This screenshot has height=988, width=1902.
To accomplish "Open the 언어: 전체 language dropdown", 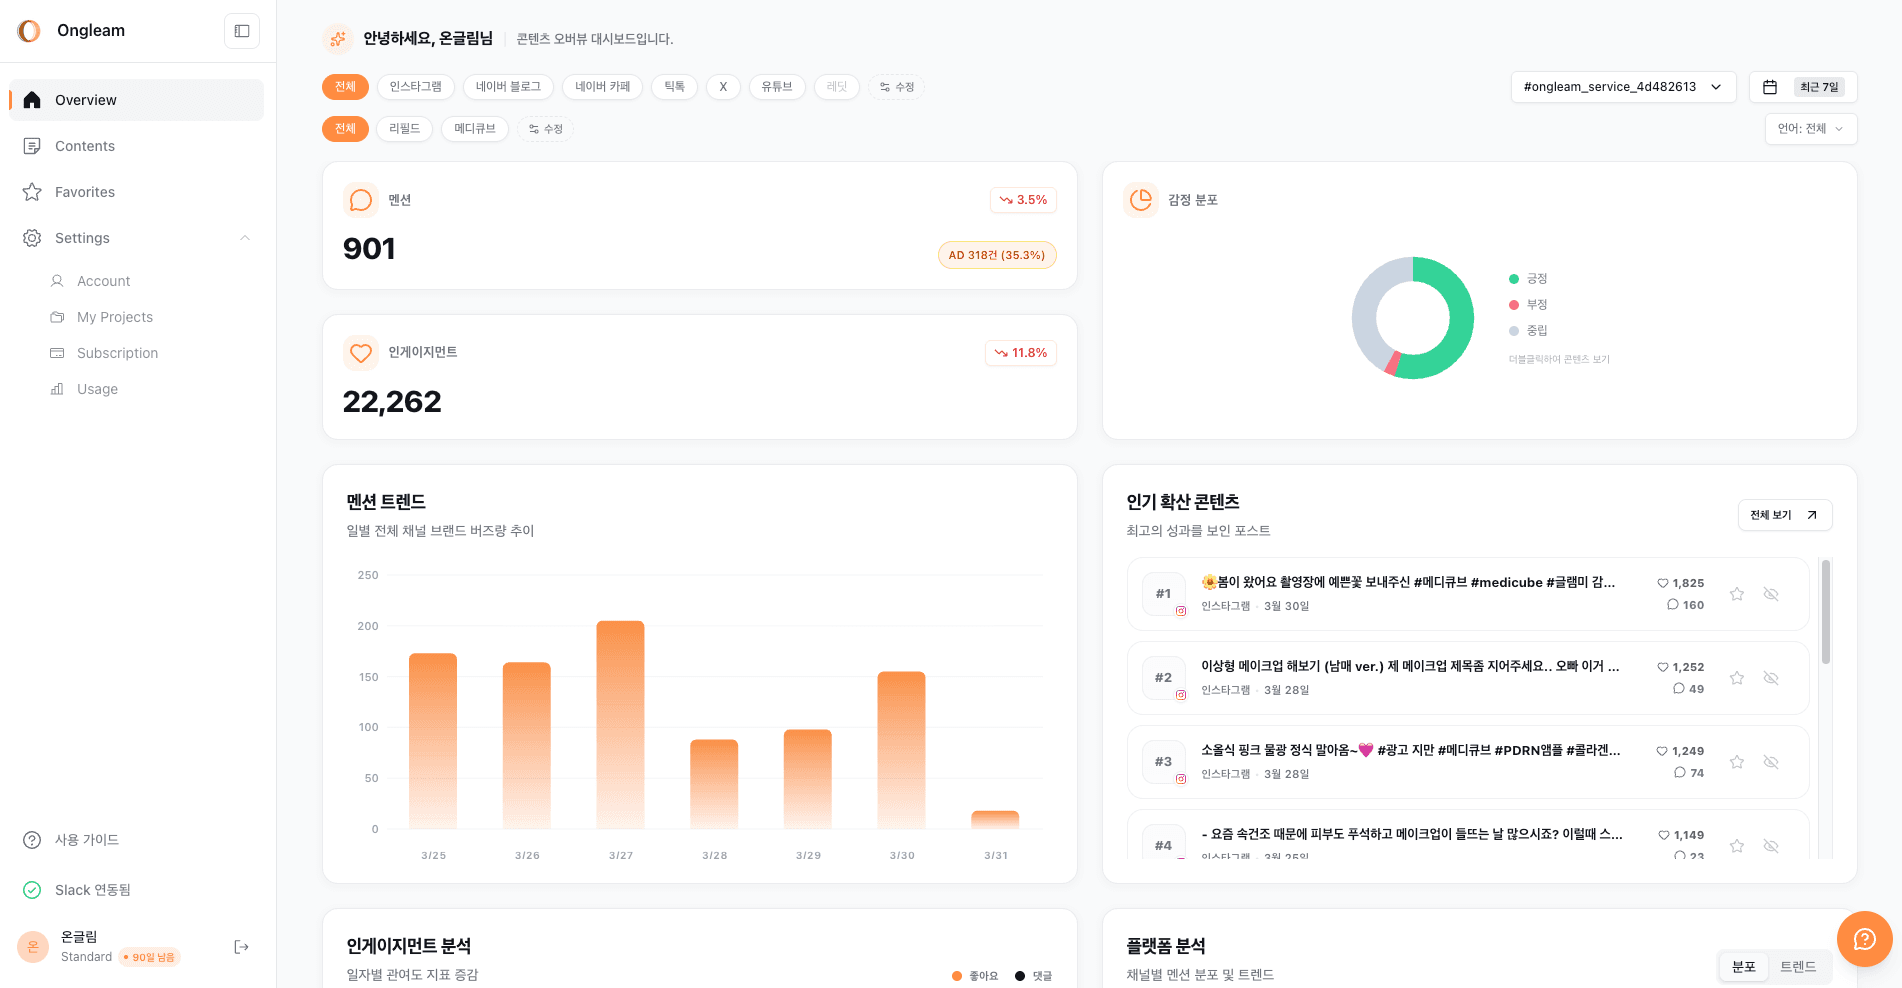I will coord(1810,128).
